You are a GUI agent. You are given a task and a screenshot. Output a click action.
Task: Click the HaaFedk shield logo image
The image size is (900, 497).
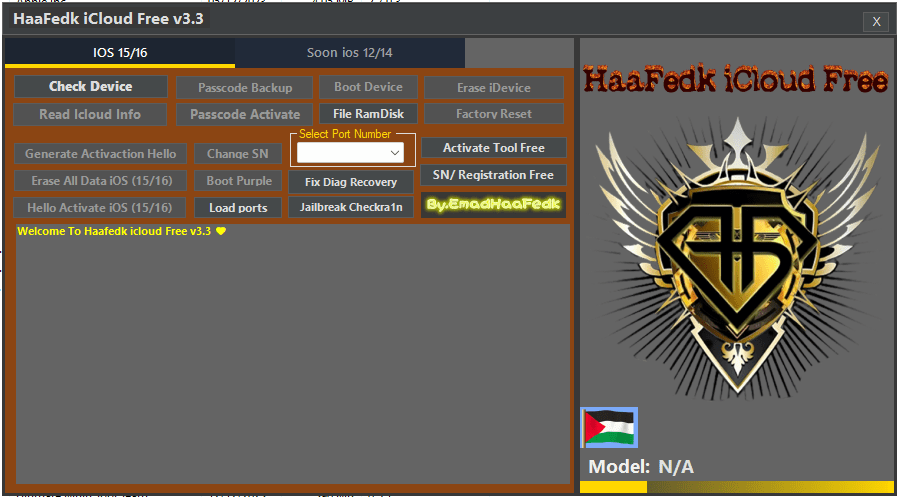pyautogui.click(x=737, y=256)
